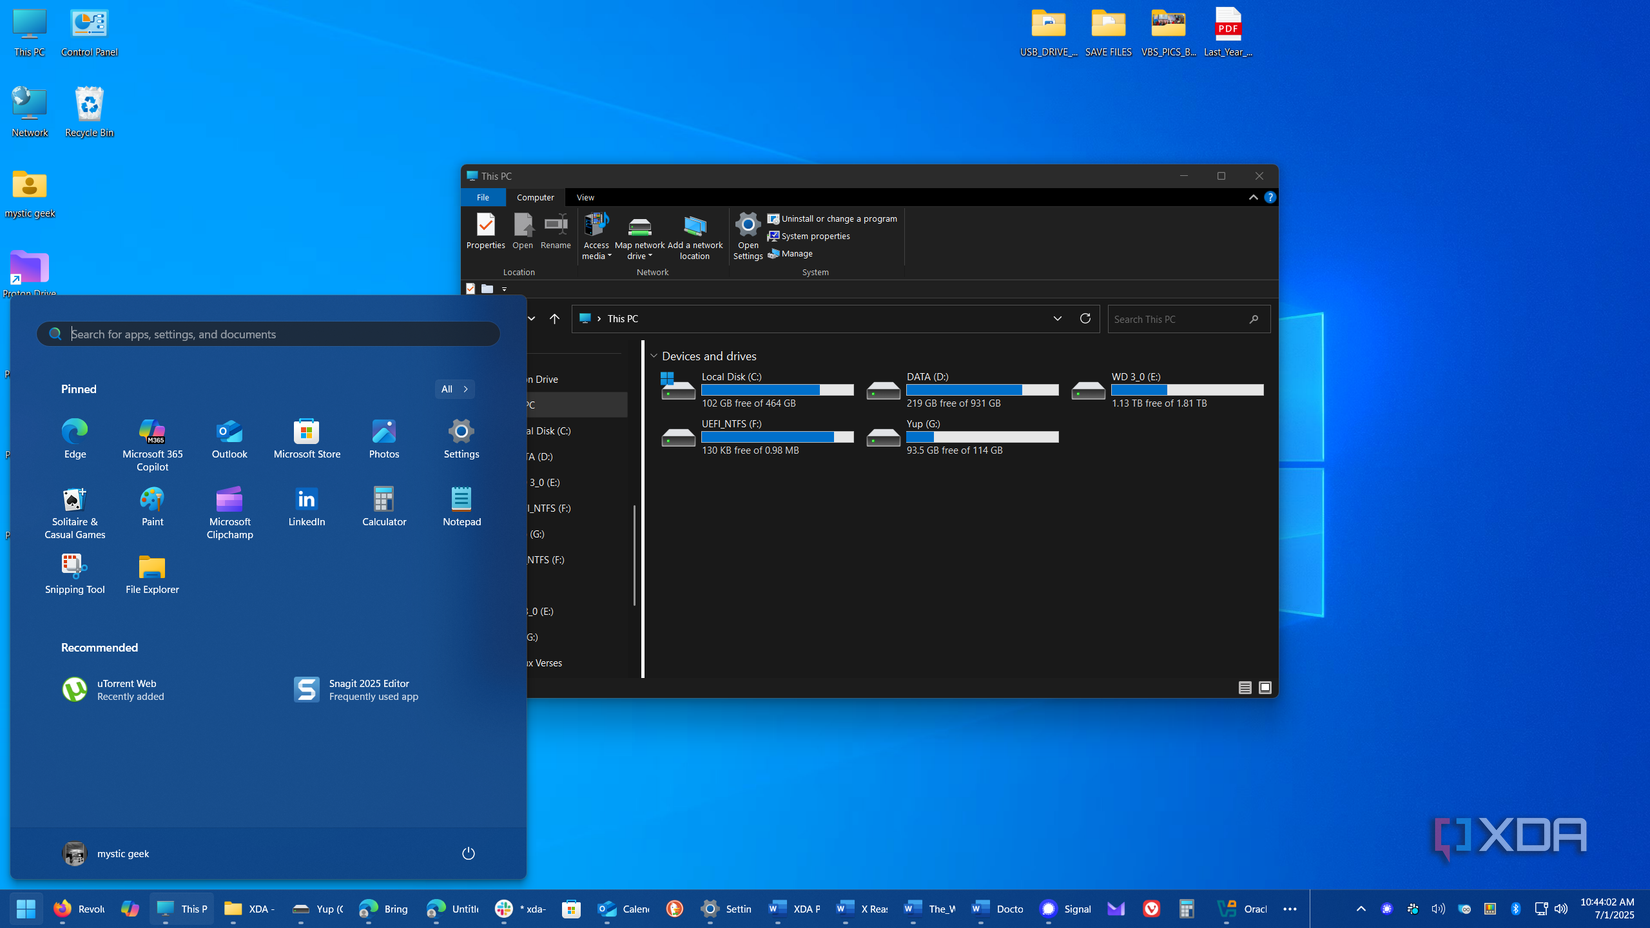Switch to the View ribbon tab

584,197
